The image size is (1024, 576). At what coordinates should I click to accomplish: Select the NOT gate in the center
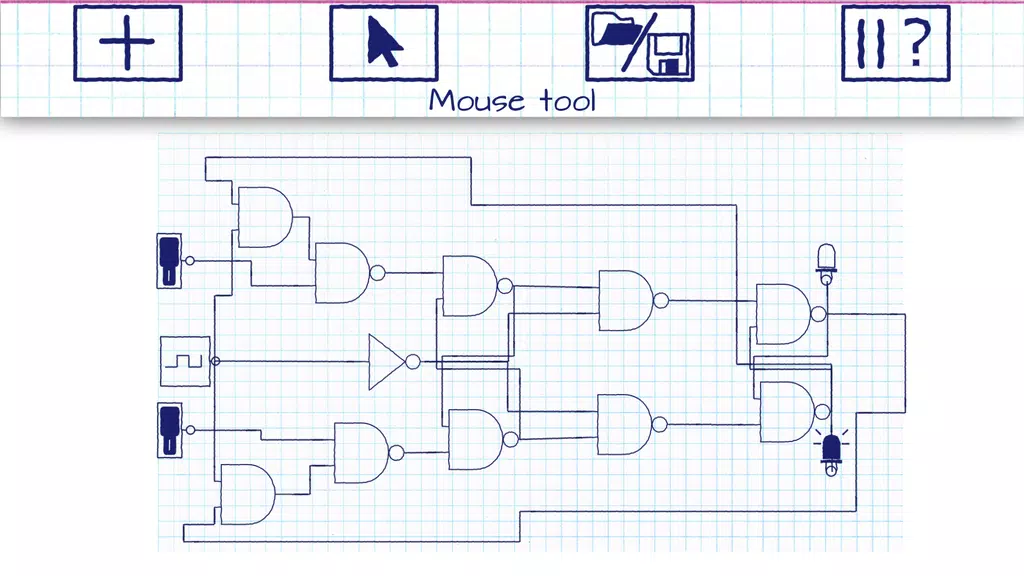(385, 361)
